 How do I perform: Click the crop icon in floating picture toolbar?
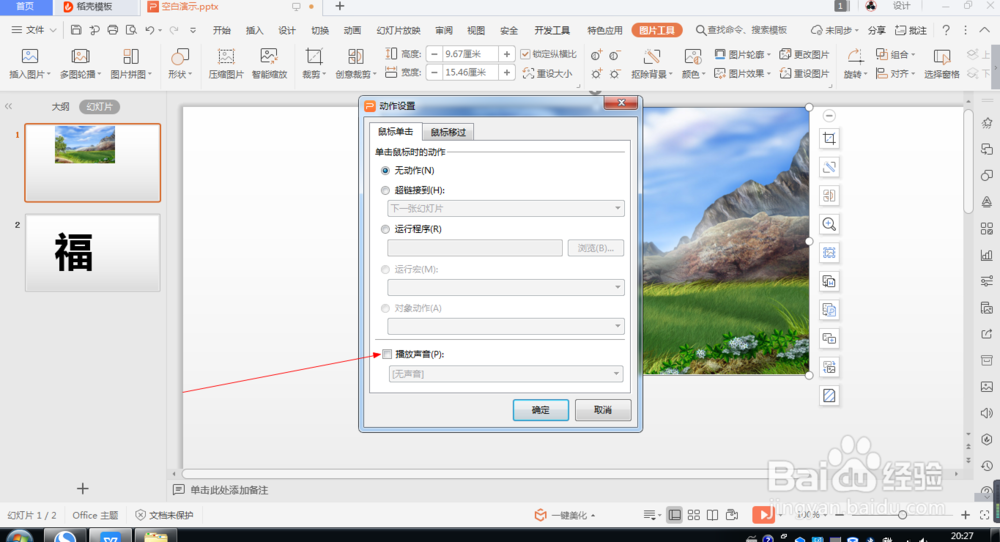(829, 138)
